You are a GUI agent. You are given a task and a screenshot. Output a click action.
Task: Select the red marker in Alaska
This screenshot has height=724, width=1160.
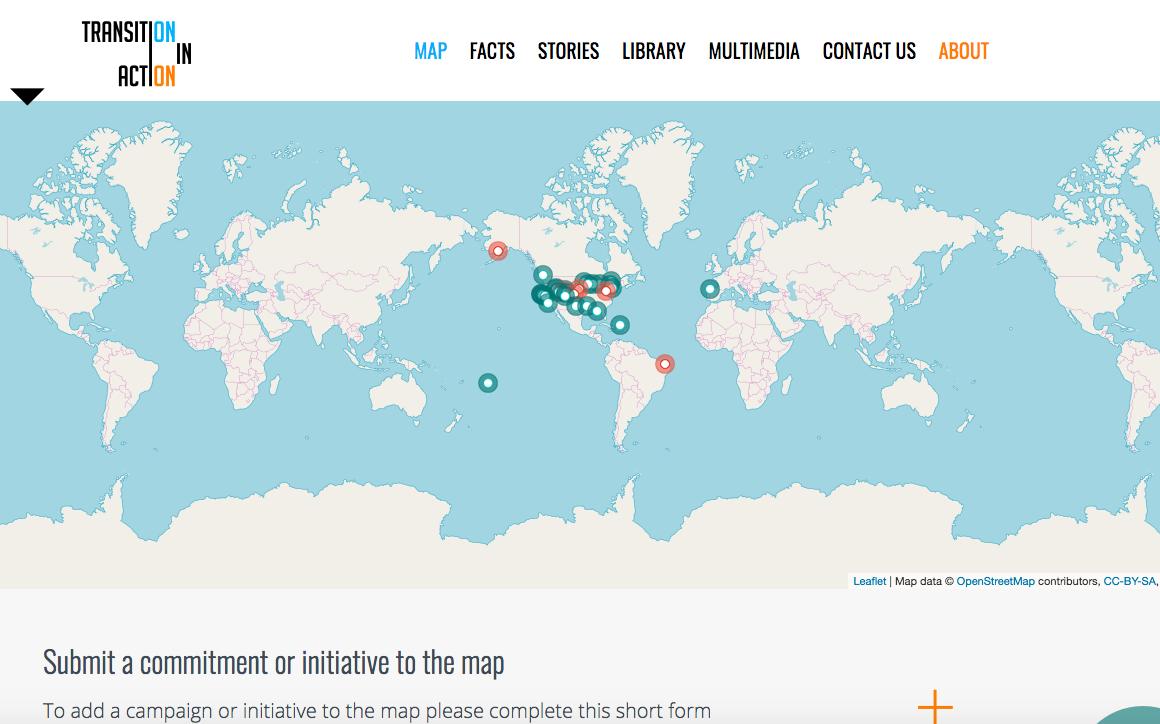[x=498, y=251]
